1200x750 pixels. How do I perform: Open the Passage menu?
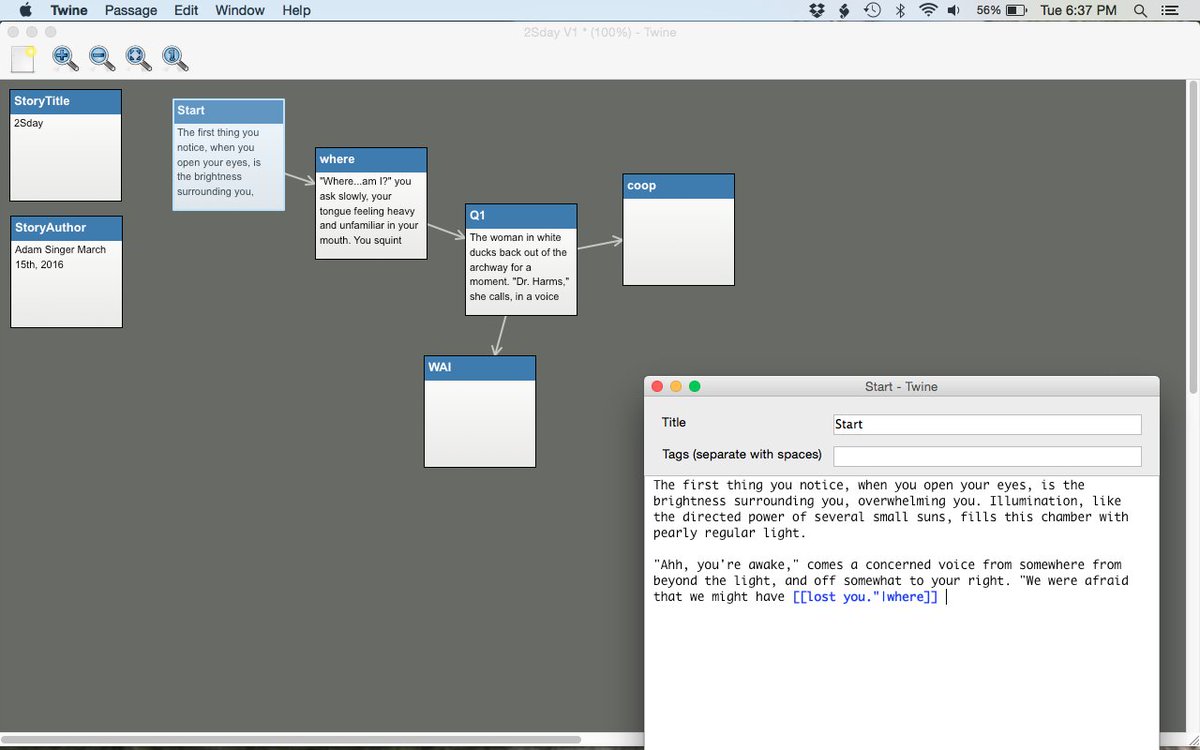tap(131, 10)
